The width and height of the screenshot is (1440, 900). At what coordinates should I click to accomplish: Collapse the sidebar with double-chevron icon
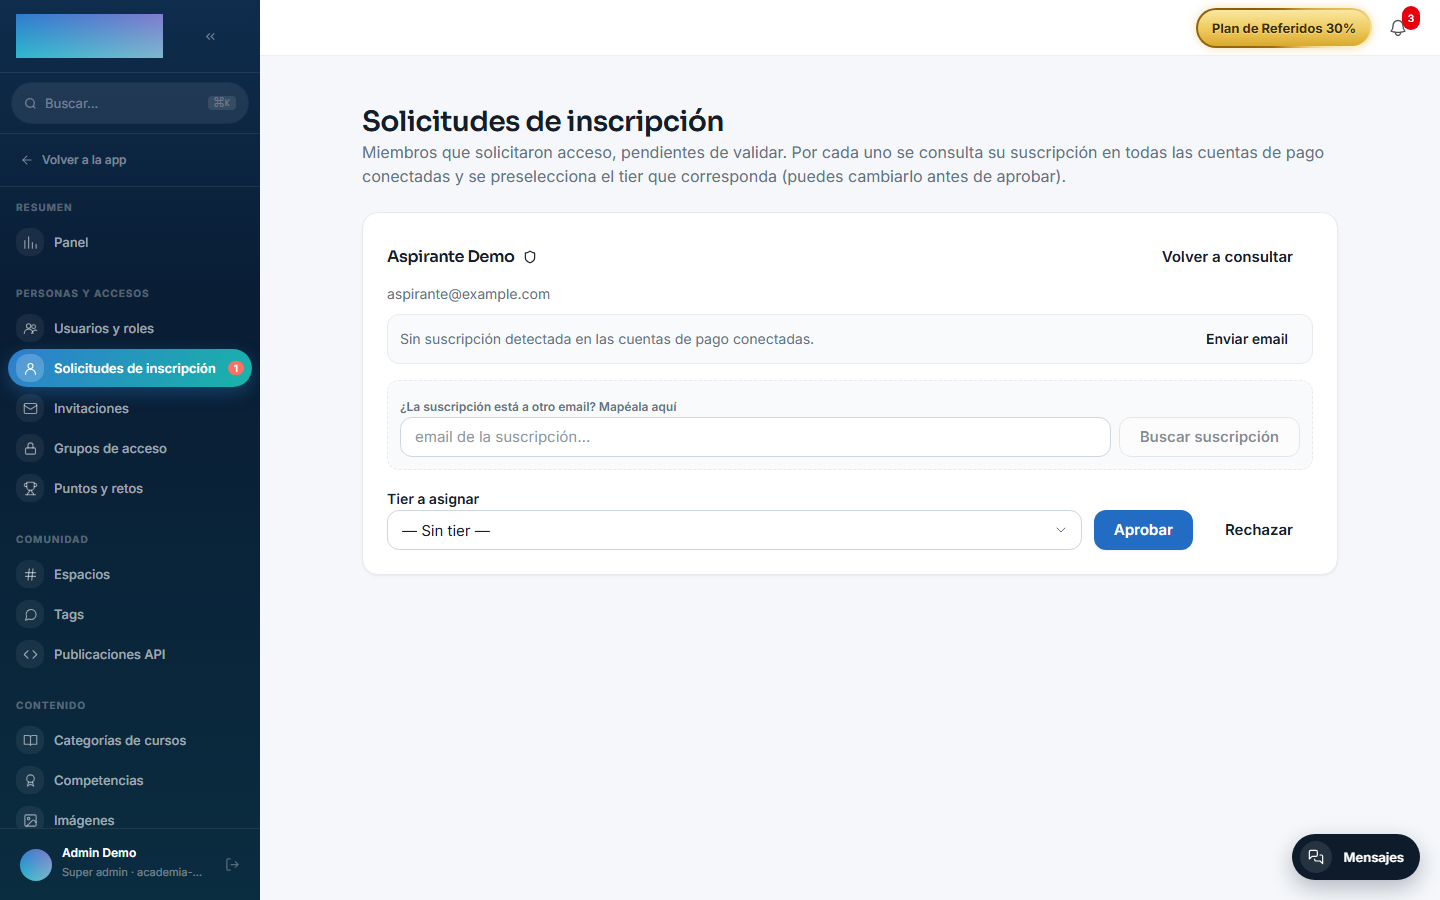(x=210, y=36)
